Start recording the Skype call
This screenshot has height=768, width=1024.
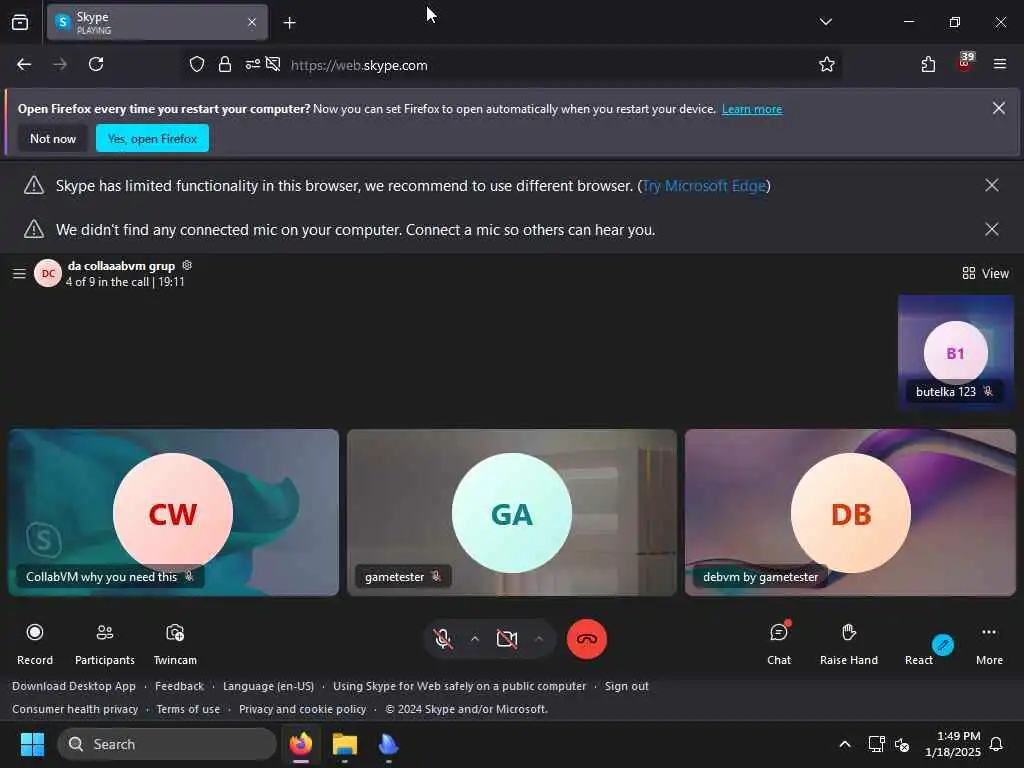35,643
